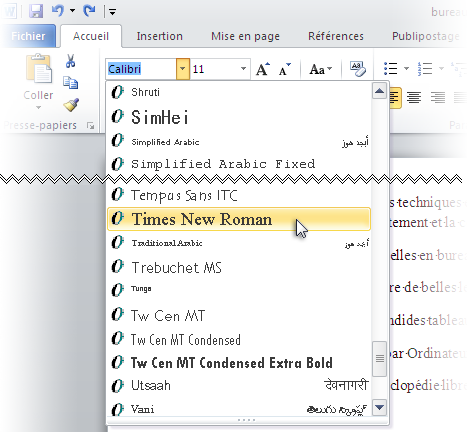Screen dimensions: 467x432
Task: Toggle right text alignment
Action: [438, 98]
